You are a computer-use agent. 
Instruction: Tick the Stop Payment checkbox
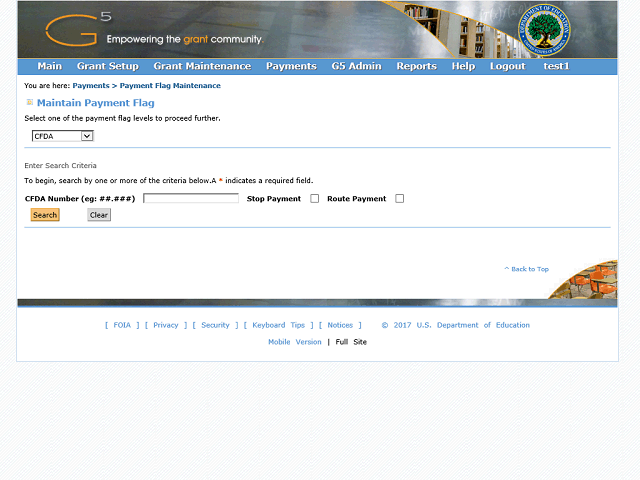click(314, 198)
